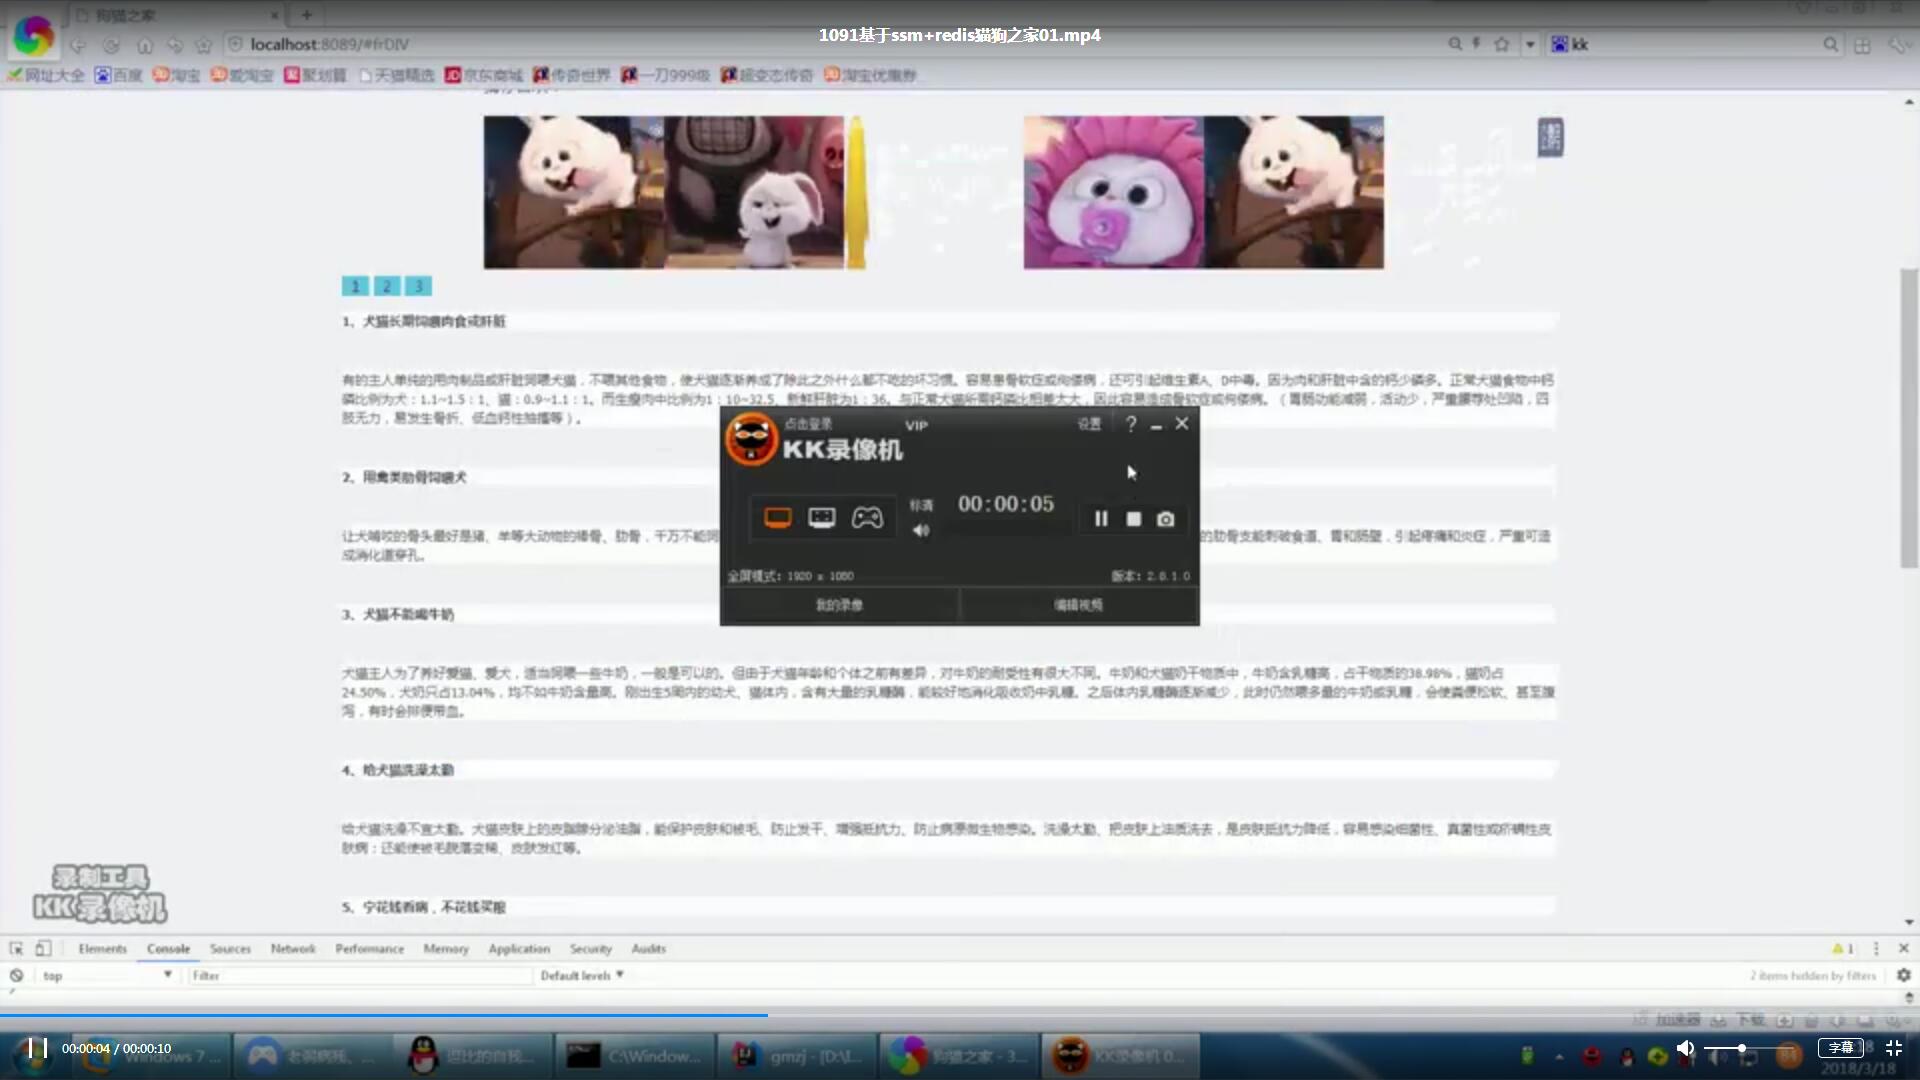Switch to the Security devtools tab
Image resolution: width=1920 pixels, height=1080 pixels.
[x=591, y=948]
